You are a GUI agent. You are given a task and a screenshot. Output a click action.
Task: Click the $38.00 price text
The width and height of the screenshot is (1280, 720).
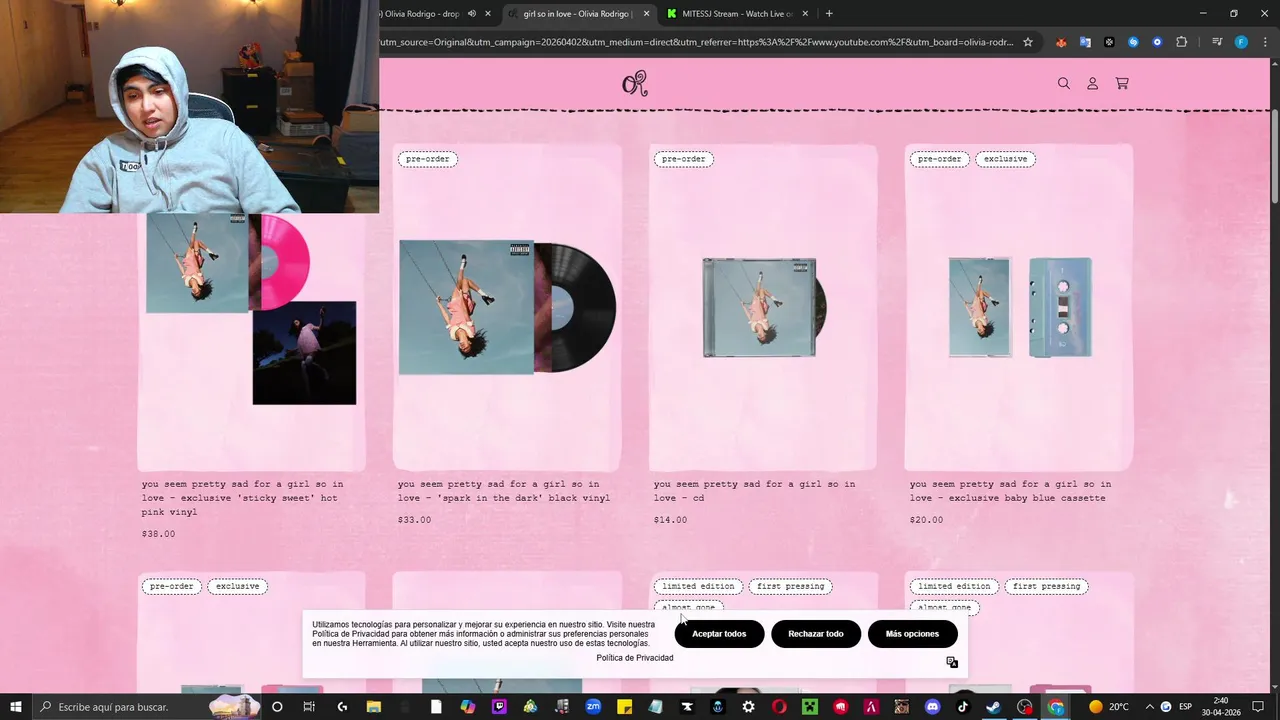point(158,534)
